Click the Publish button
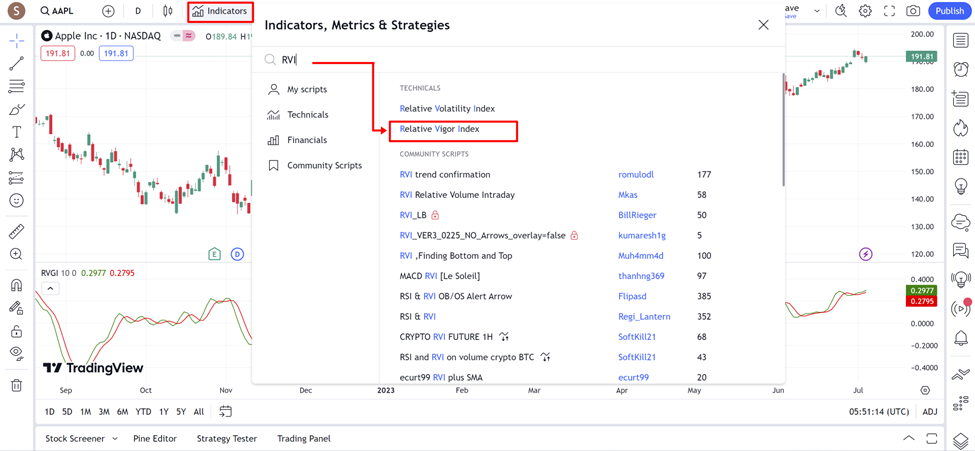 pyautogui.click(x=950, y=11)
